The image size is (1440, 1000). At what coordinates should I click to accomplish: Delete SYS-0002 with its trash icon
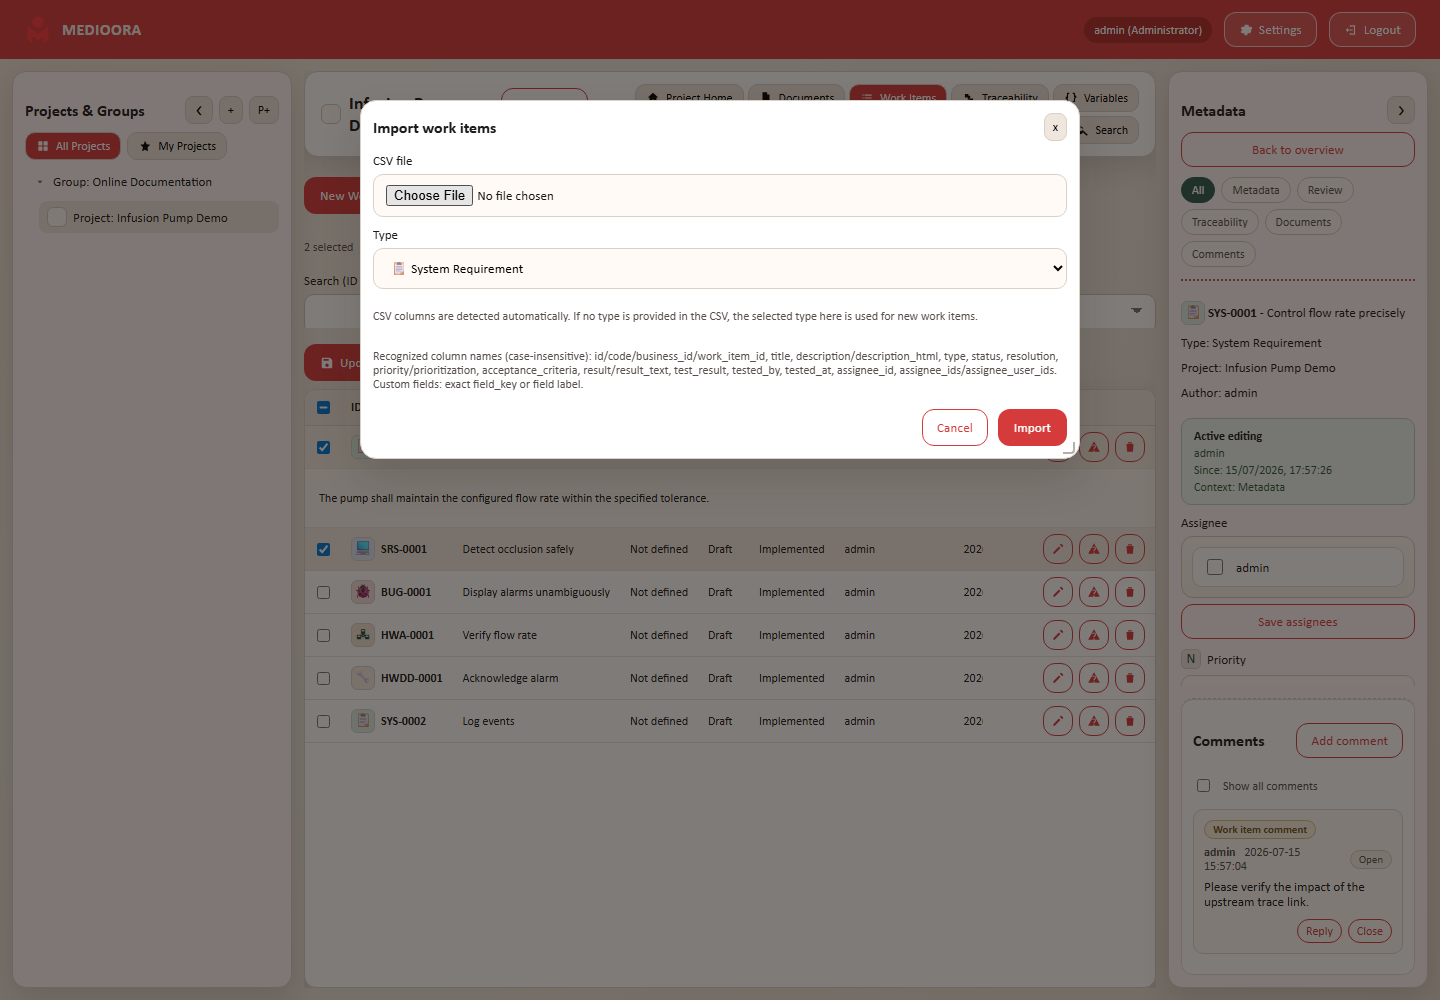(x=1130, y=721)
